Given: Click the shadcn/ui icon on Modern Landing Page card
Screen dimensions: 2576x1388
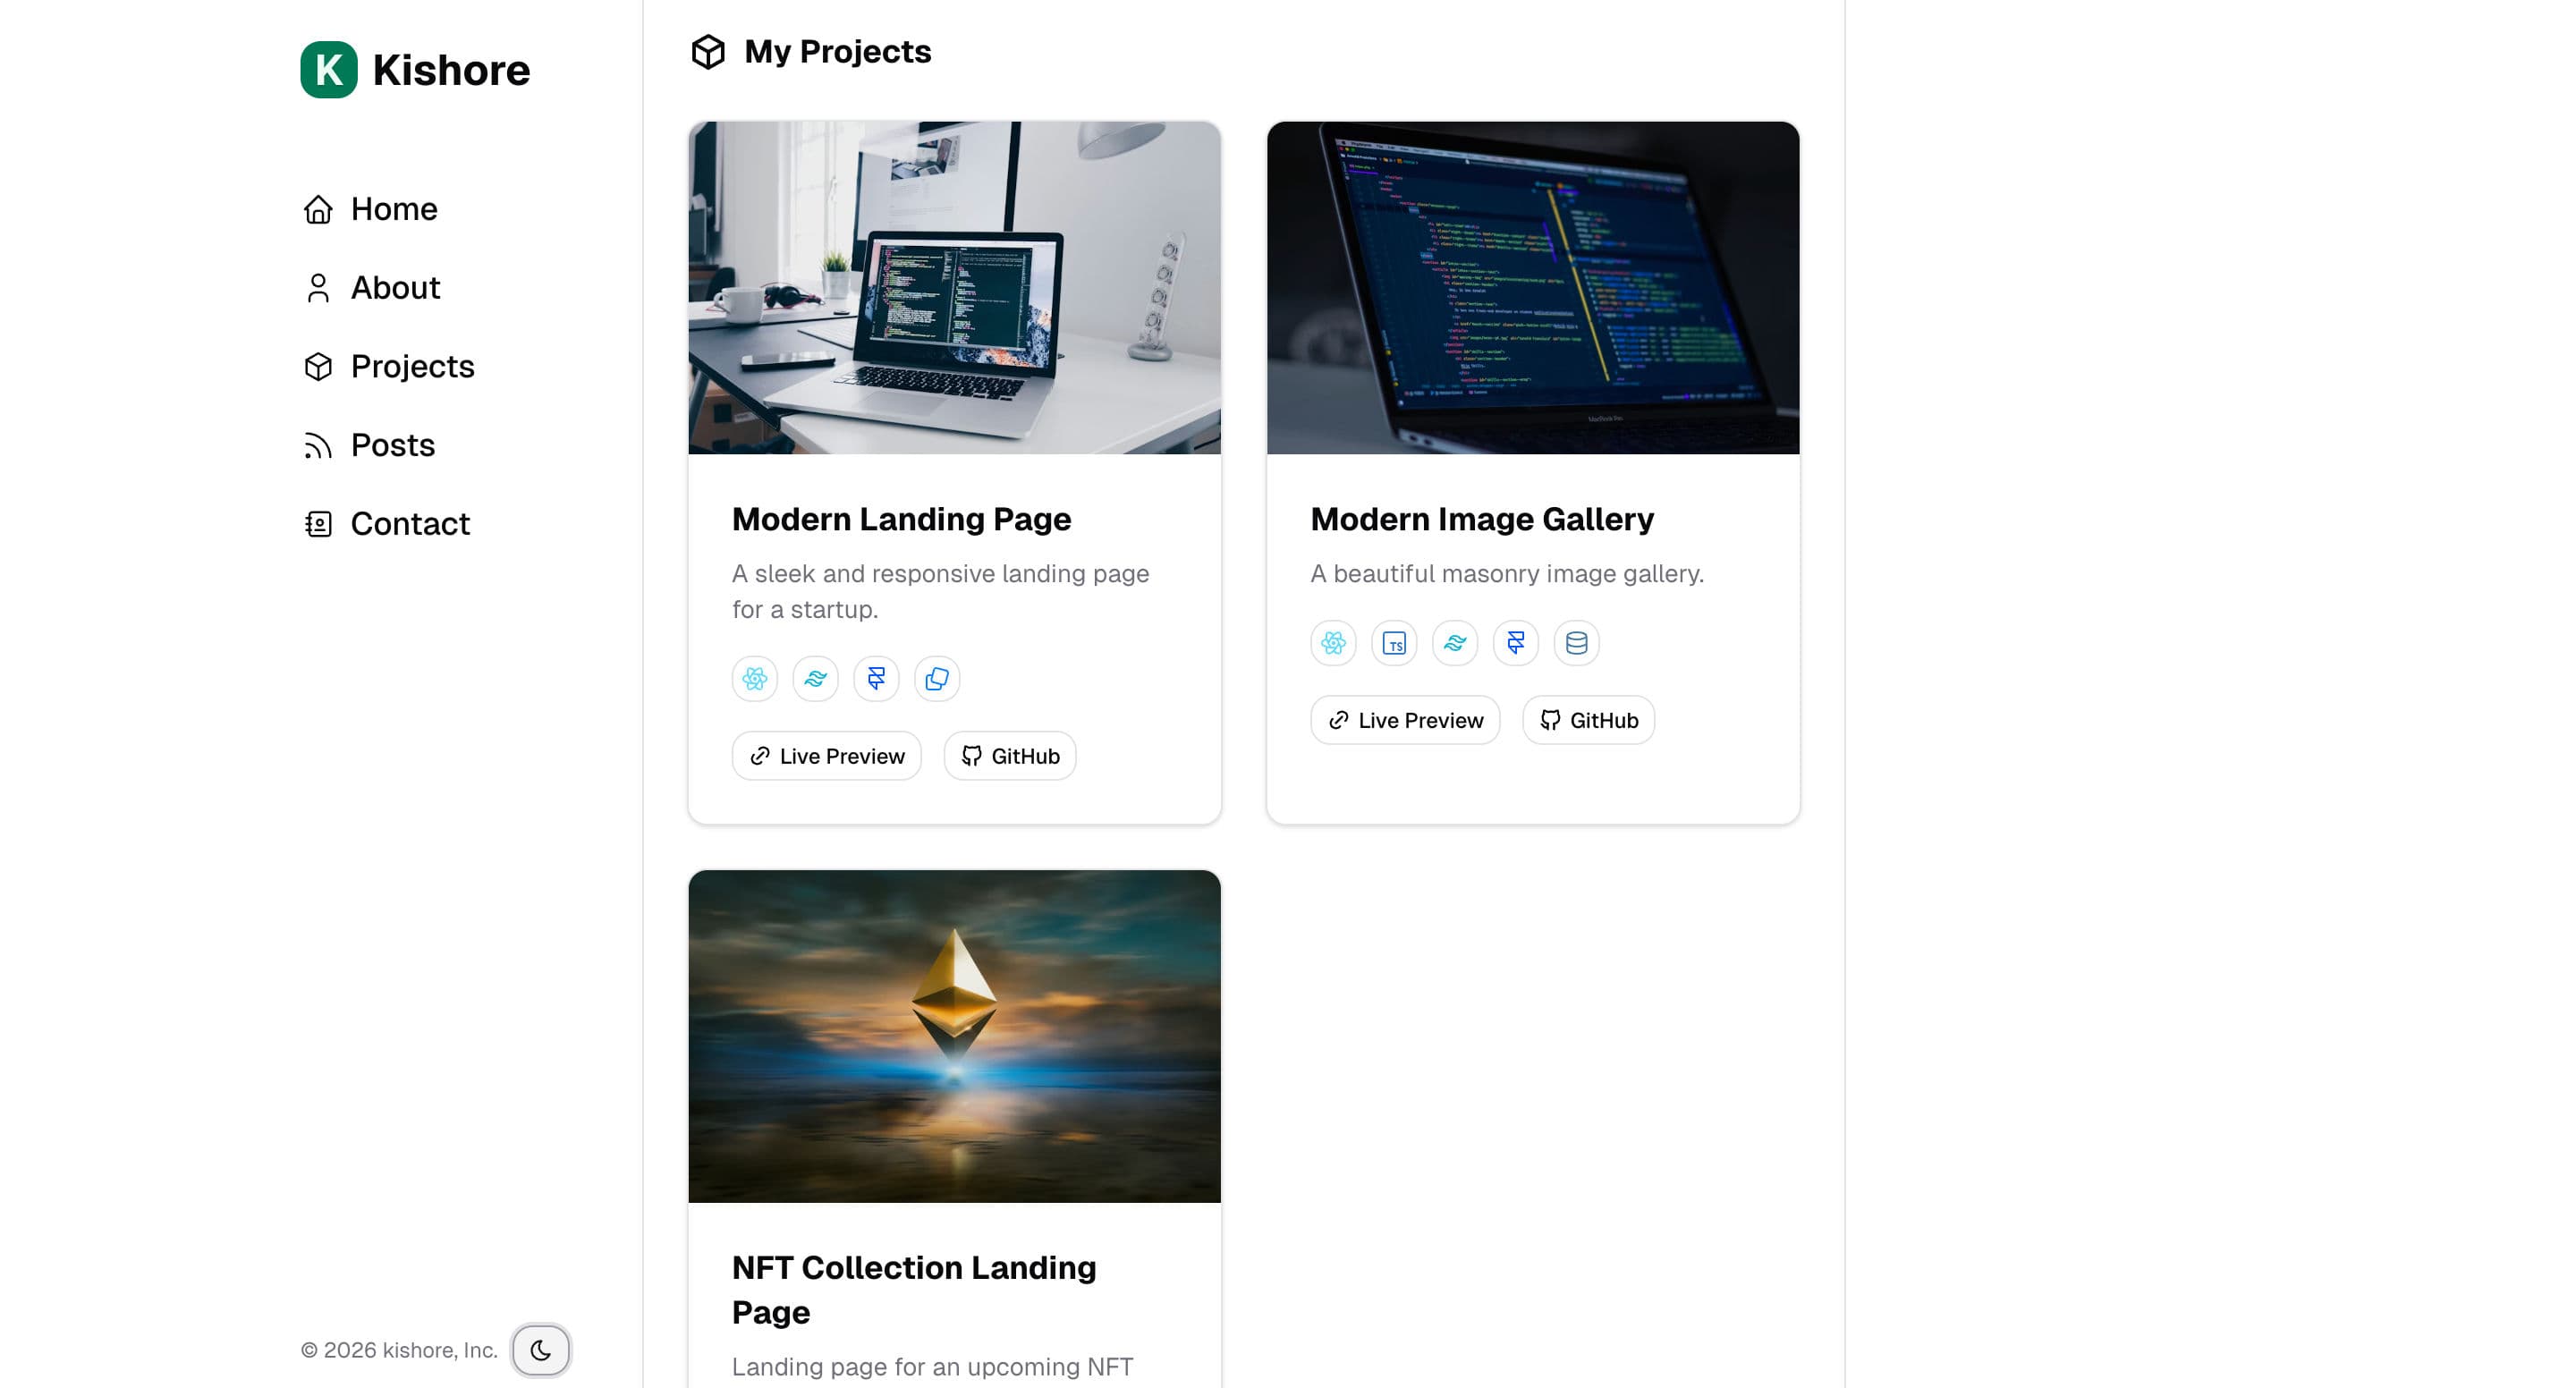Looking at the screenshot, I should [x=937, y=678].
